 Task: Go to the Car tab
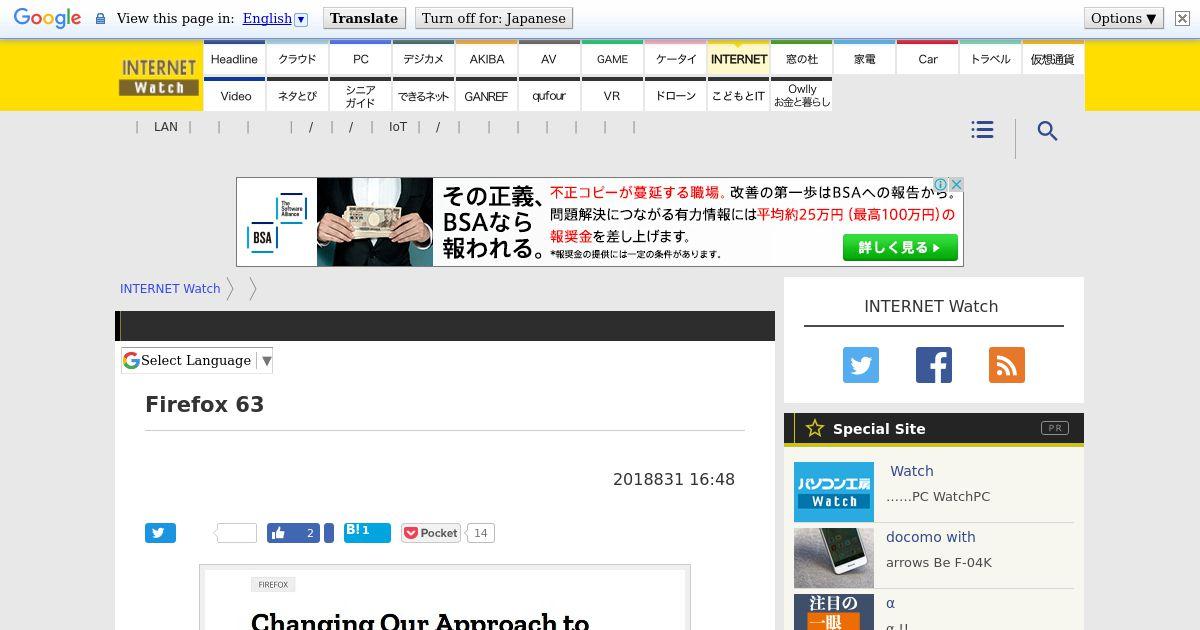point(927,59)
